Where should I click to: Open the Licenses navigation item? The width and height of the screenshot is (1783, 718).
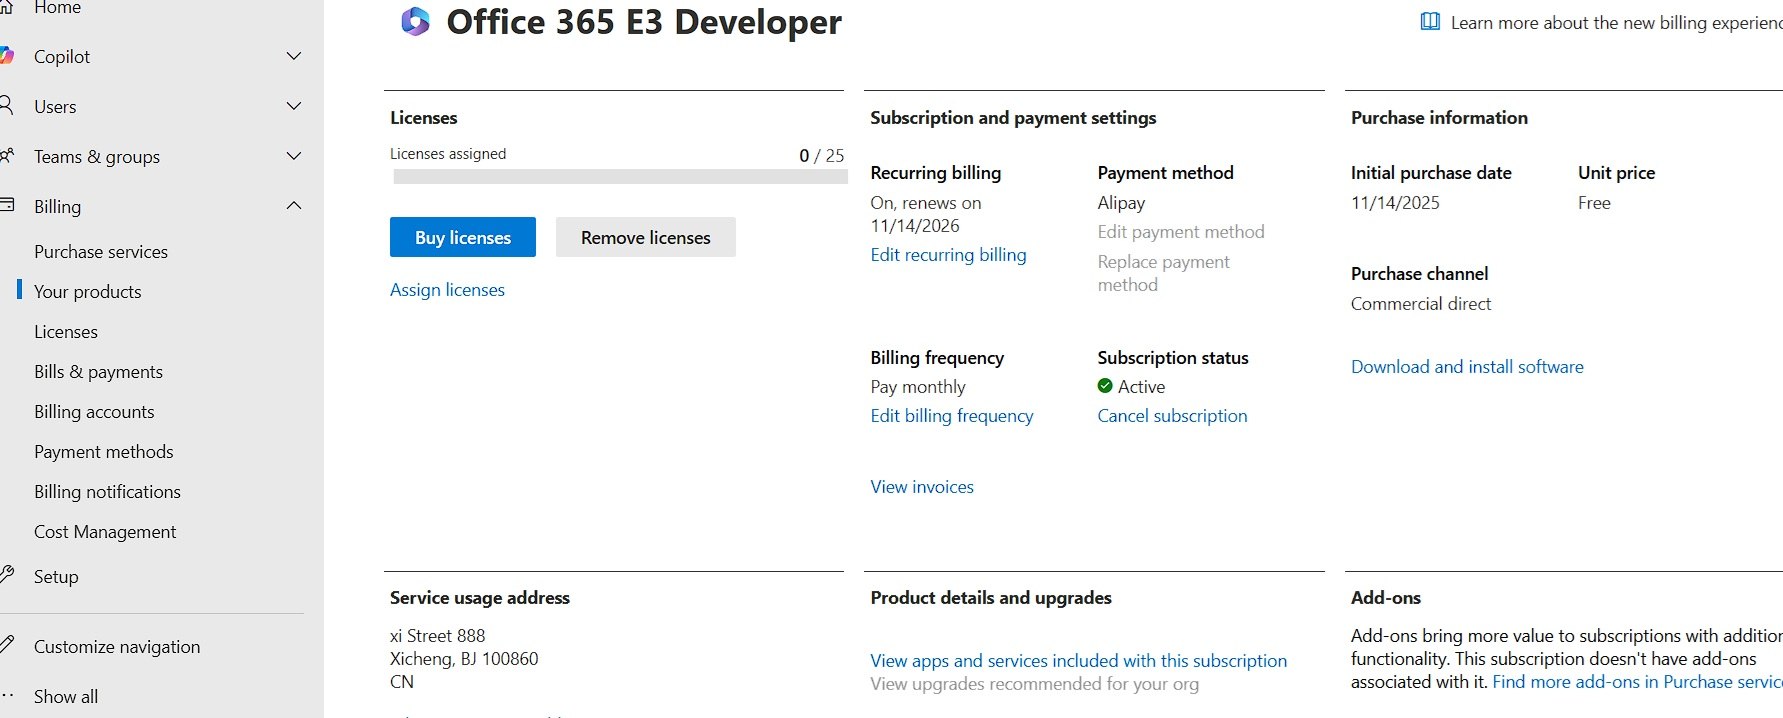click(66, 332)
